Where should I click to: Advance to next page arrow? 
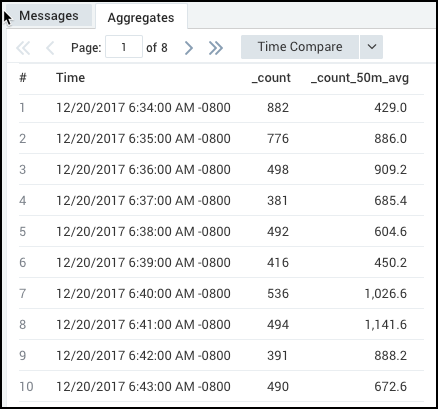tap(189, 48)
